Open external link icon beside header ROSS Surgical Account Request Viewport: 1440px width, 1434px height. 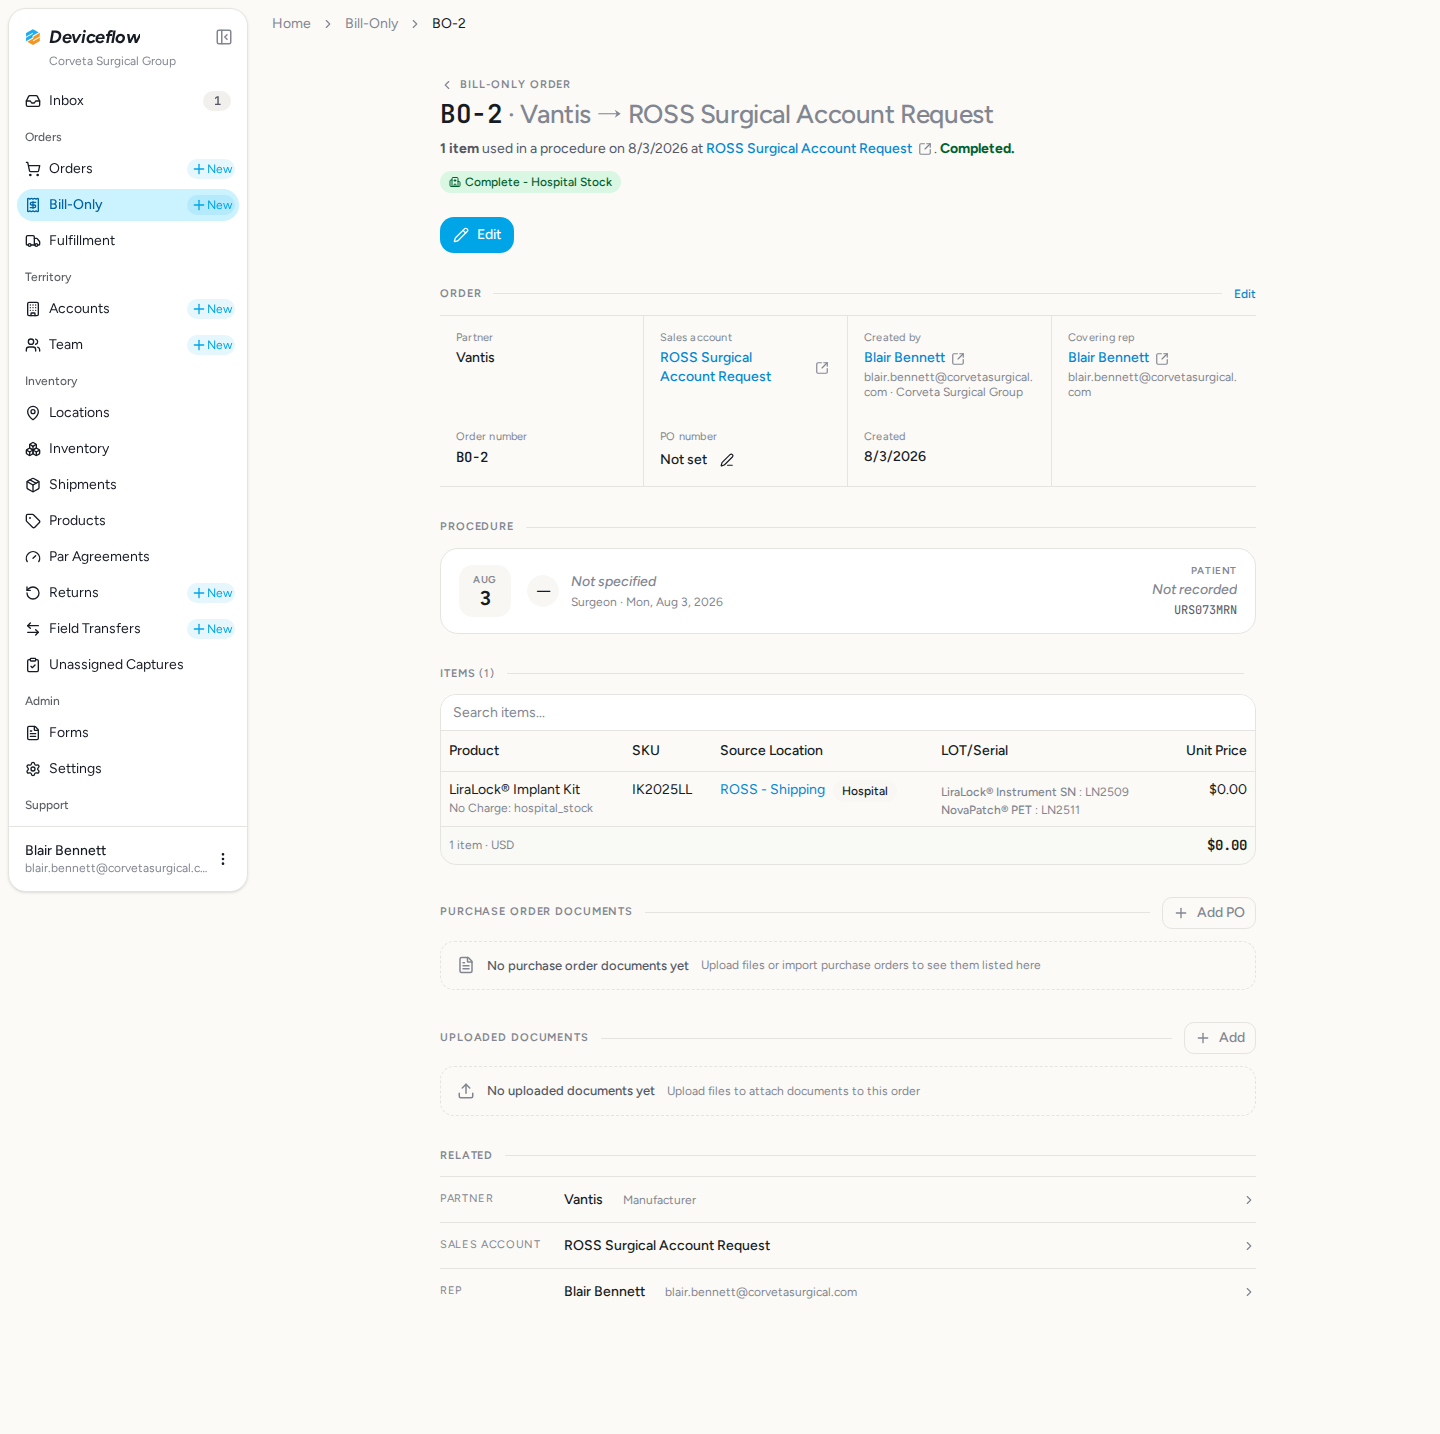click(x=925, y=149)
